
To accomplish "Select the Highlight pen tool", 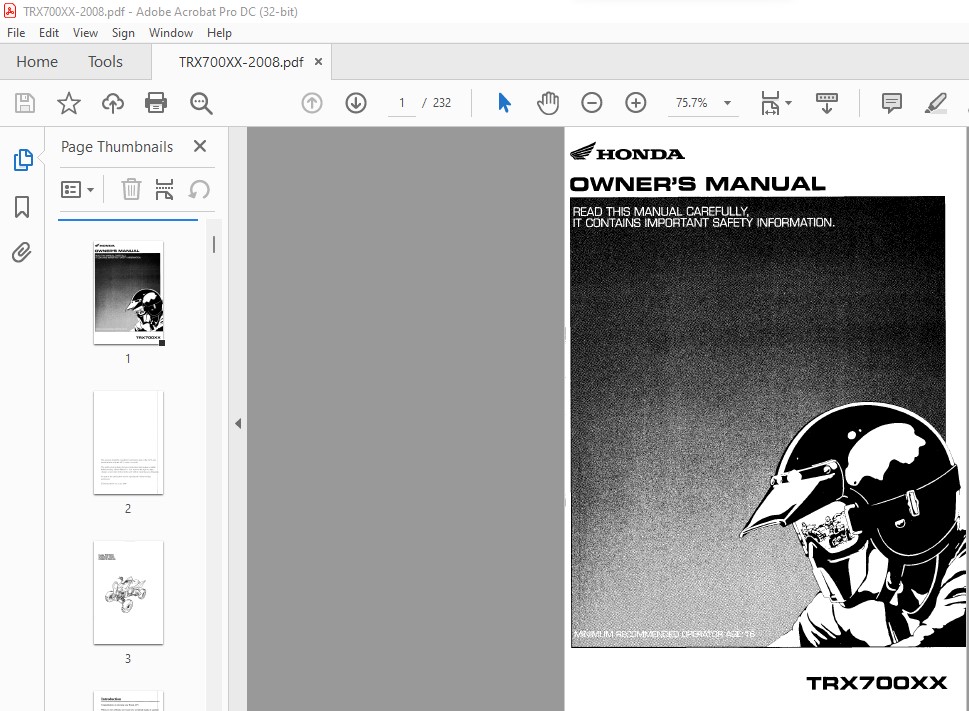I will point(936,103).
